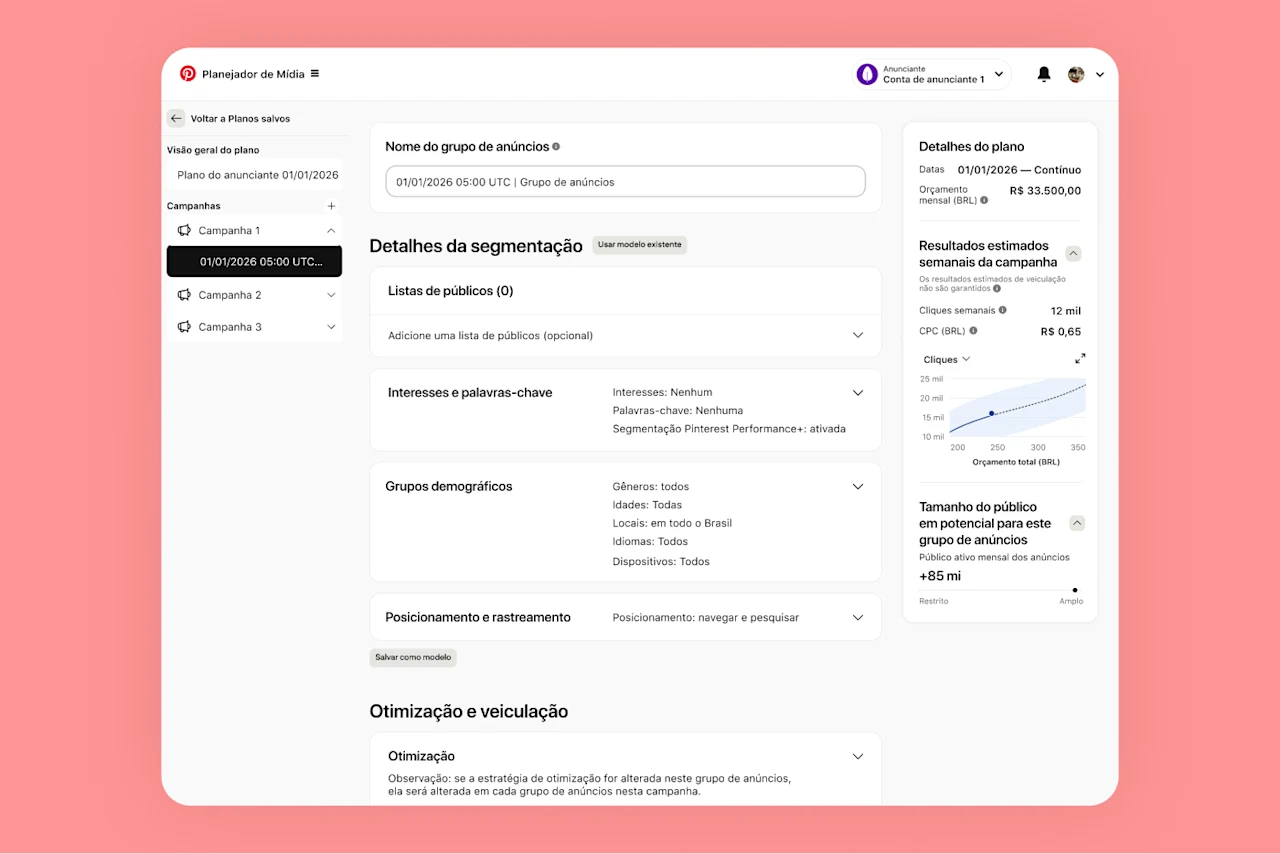The width and height of the screenshot is (1280, 854).
Task: Expand the Listas de públicos section
Action: click(858, 335)
